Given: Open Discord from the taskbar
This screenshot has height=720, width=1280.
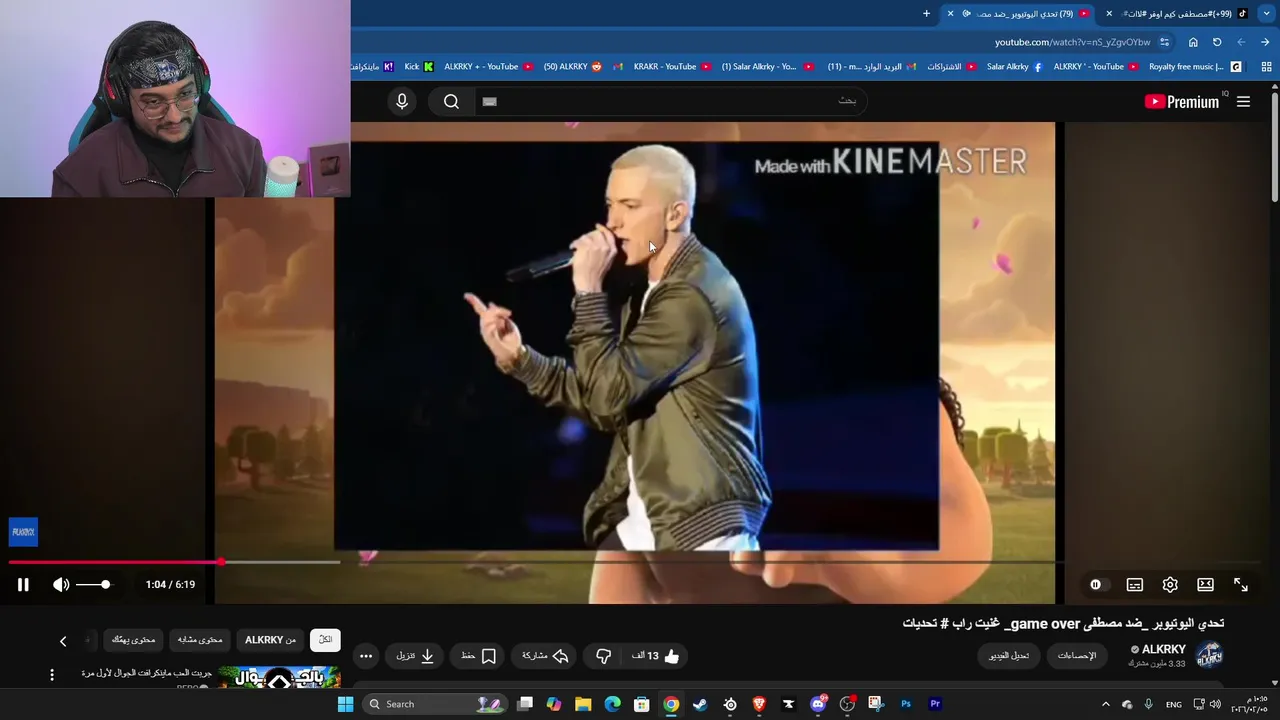Looking at the screenshot, I should [818, 704].
